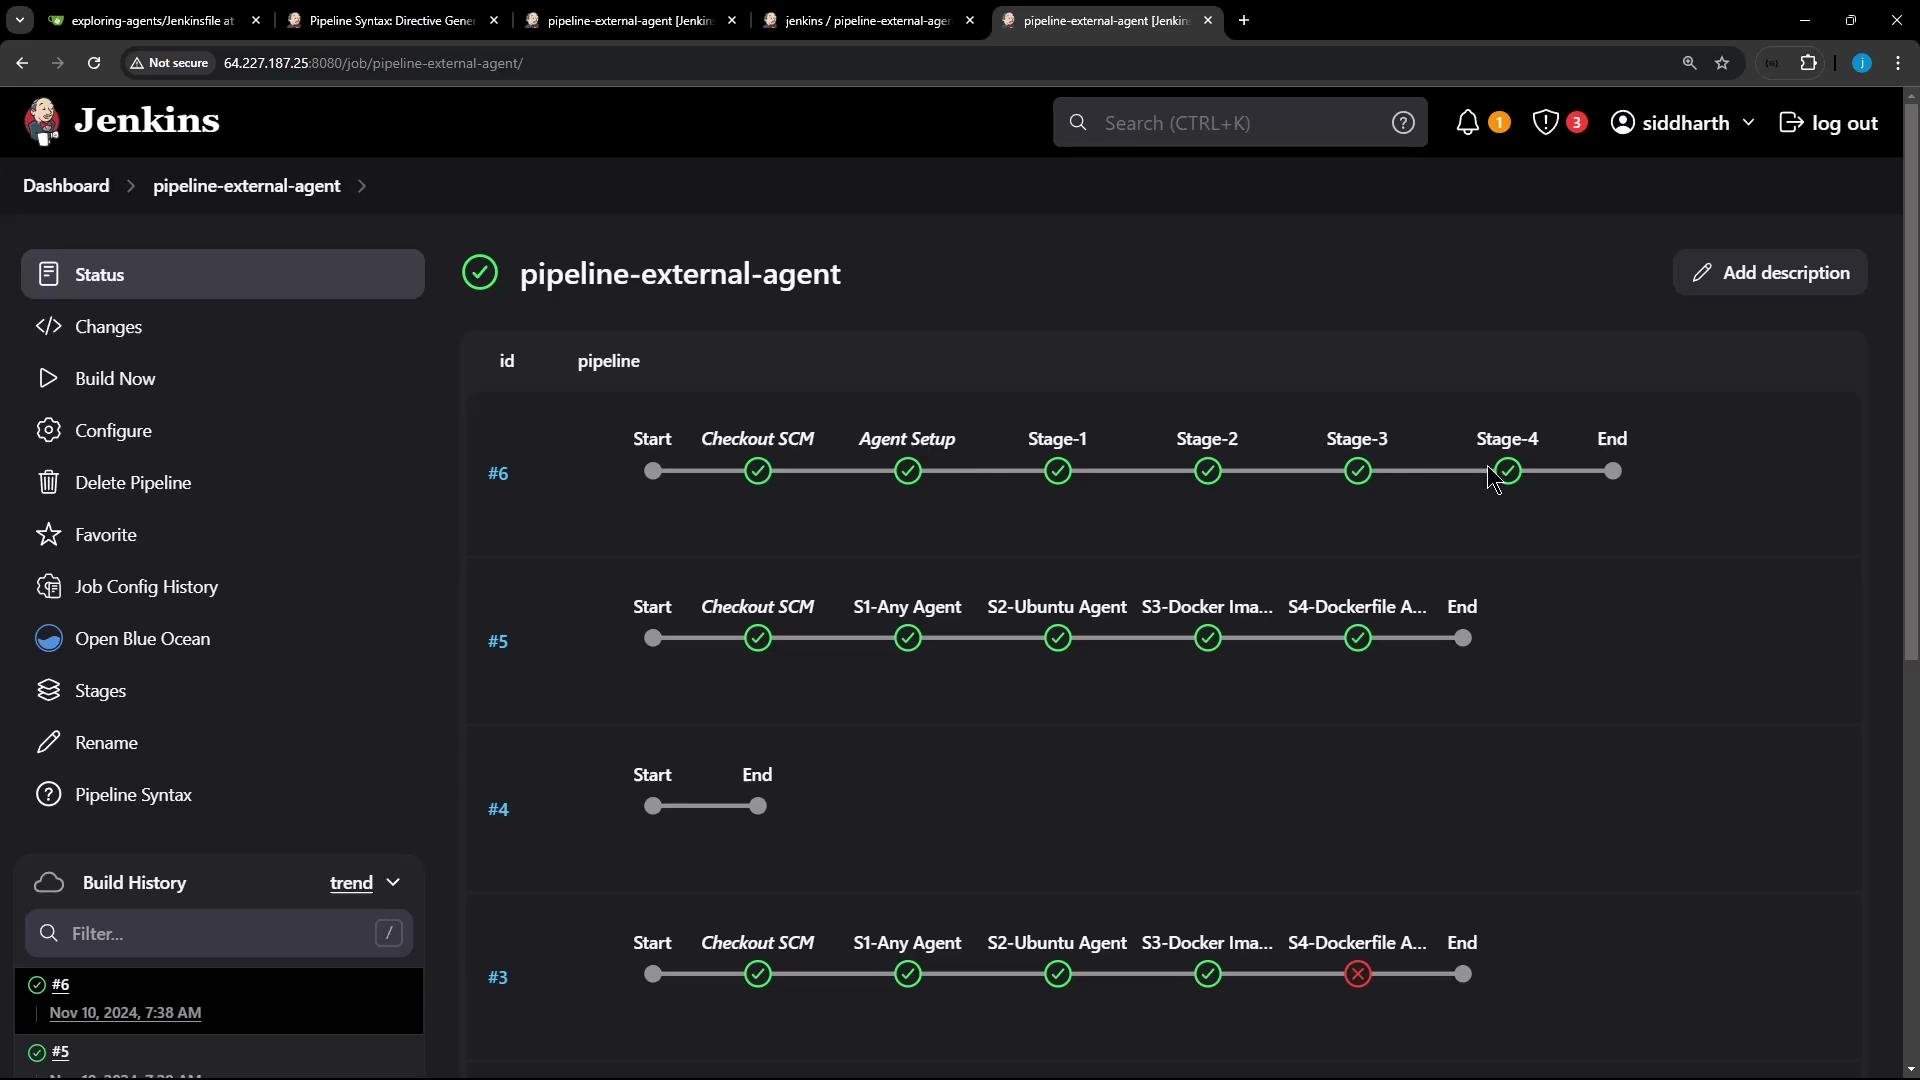1920x1080 pixels.
Task: Click the search help question icon
Action: point(1403,122)
